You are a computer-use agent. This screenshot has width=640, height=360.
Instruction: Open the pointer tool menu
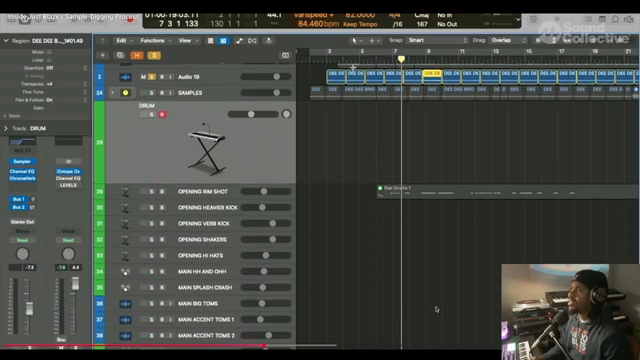pos(356,40)
